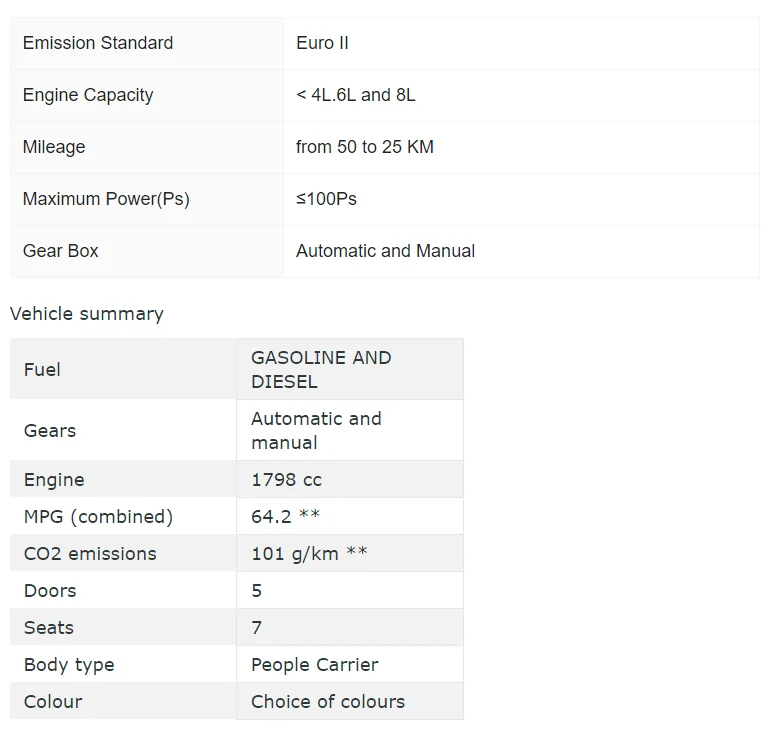Click the CO2 emissions label

click(x=90, y=554)
